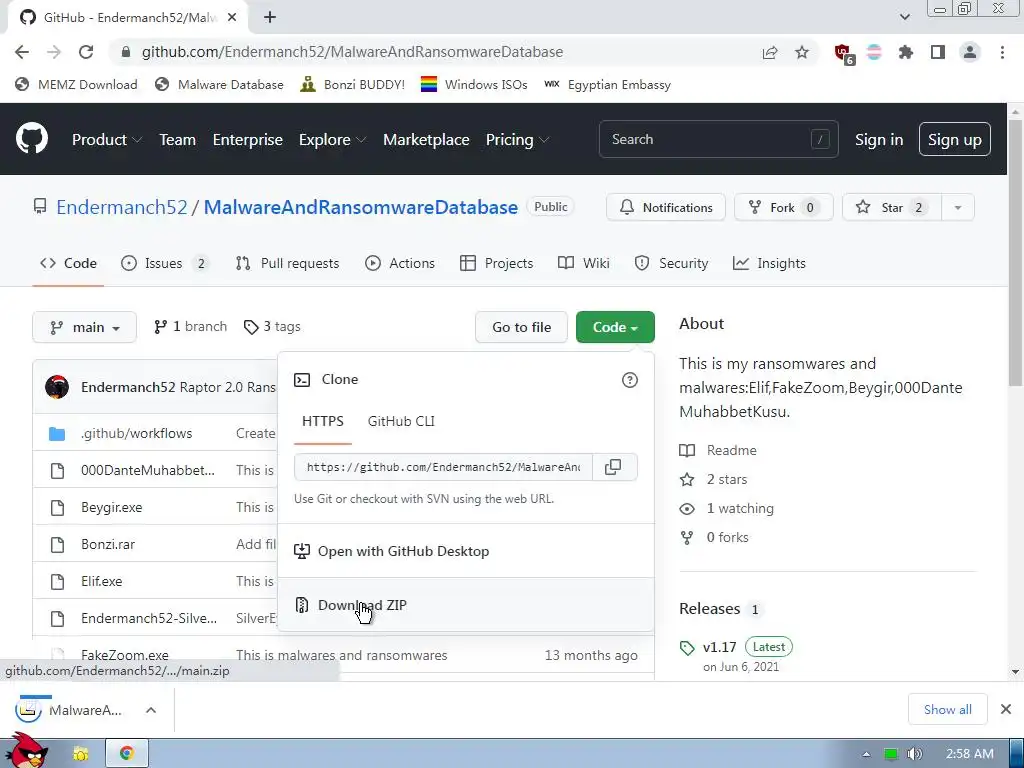Viewport: 1024px width, 768px height.
Task: Click the Sign up button
Action: [x=955, y=139]
